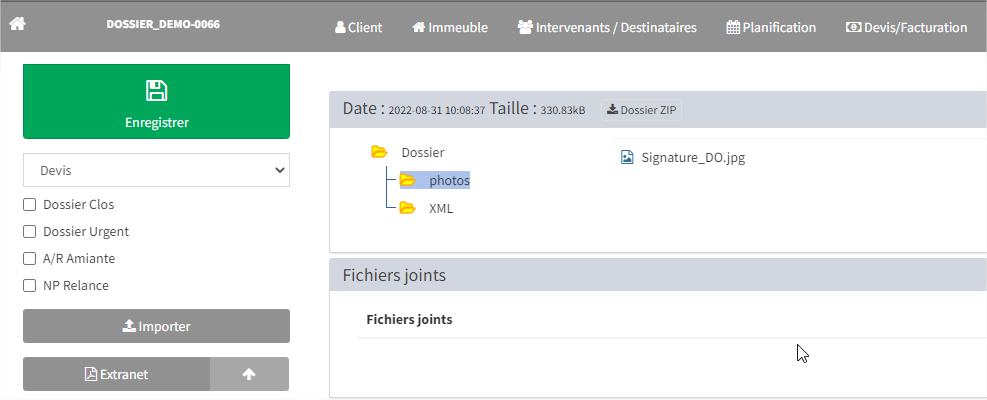Screen dimensions: 987x400
Task: Click the home icon in top bar
Action: click(17, 24)
